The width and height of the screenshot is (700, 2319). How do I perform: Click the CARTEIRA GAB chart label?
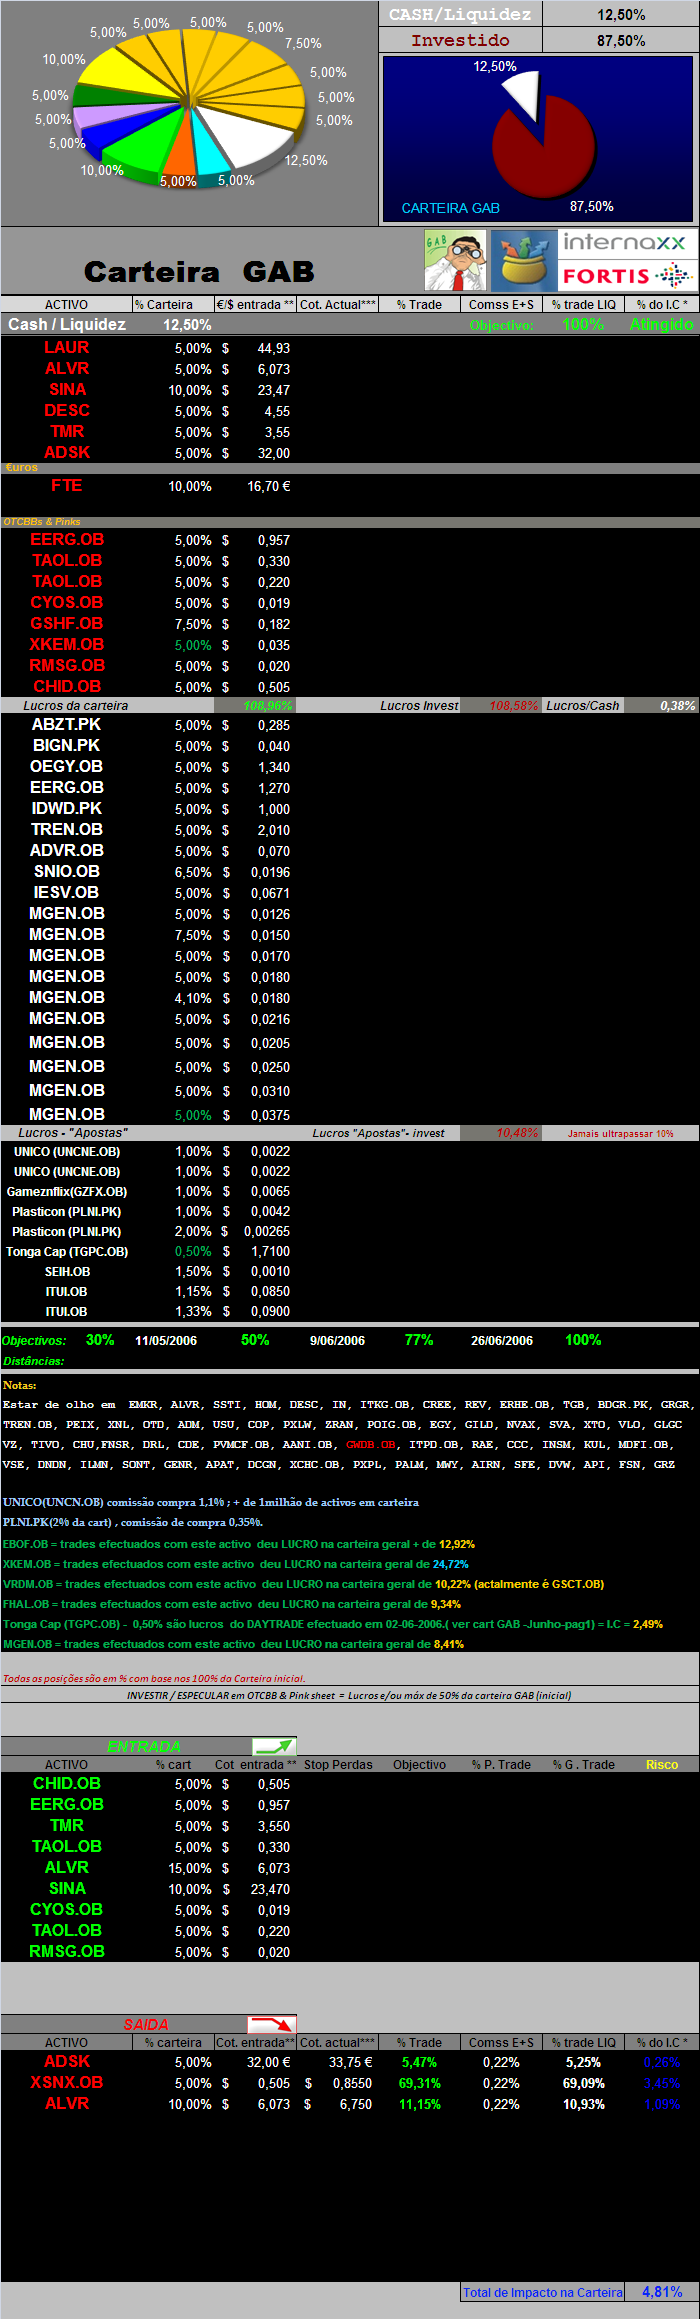click(x=450, y=208)
